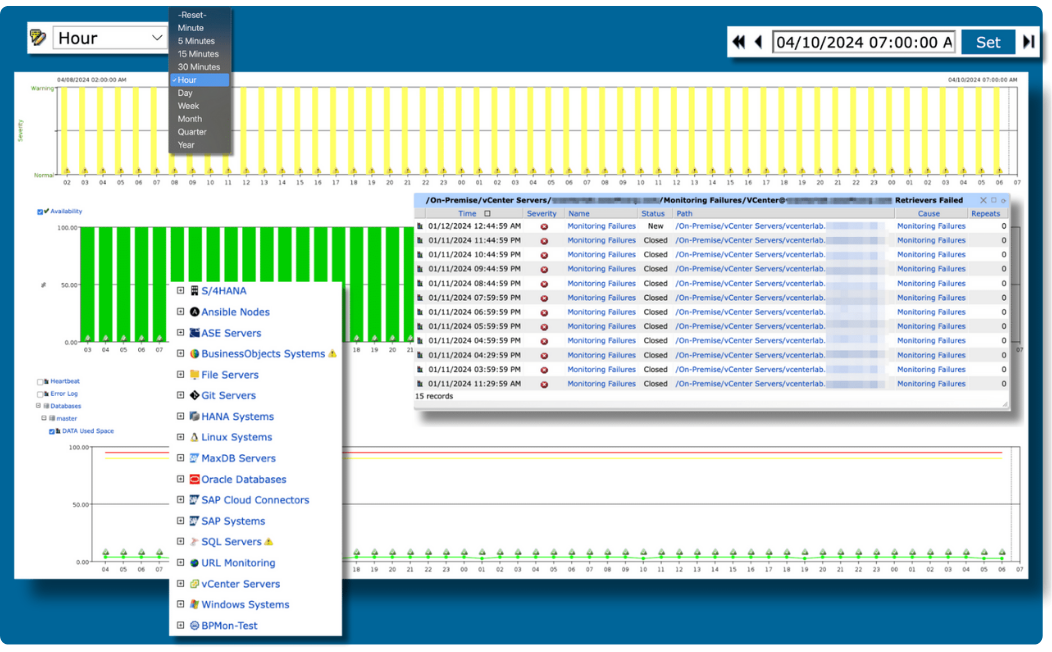Enable the Heartbeat checkbox
The width and height of the screenshot is (1052, 652).
[39, 382]
